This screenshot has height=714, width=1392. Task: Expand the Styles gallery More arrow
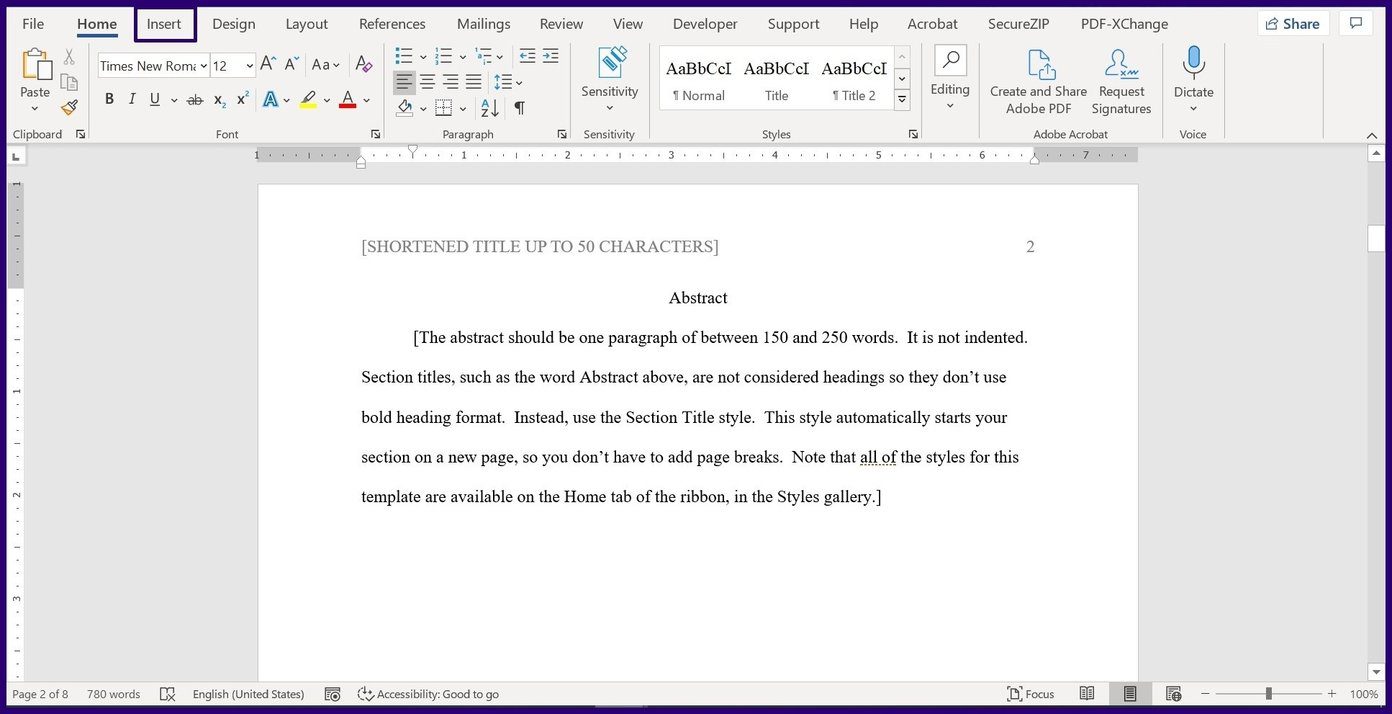point(902,100)
